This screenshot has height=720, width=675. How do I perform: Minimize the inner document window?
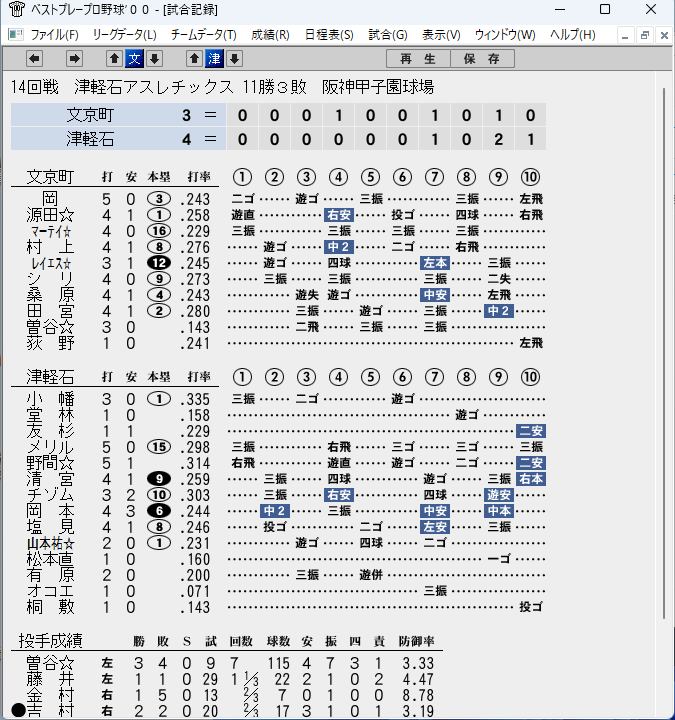point(625,35)
